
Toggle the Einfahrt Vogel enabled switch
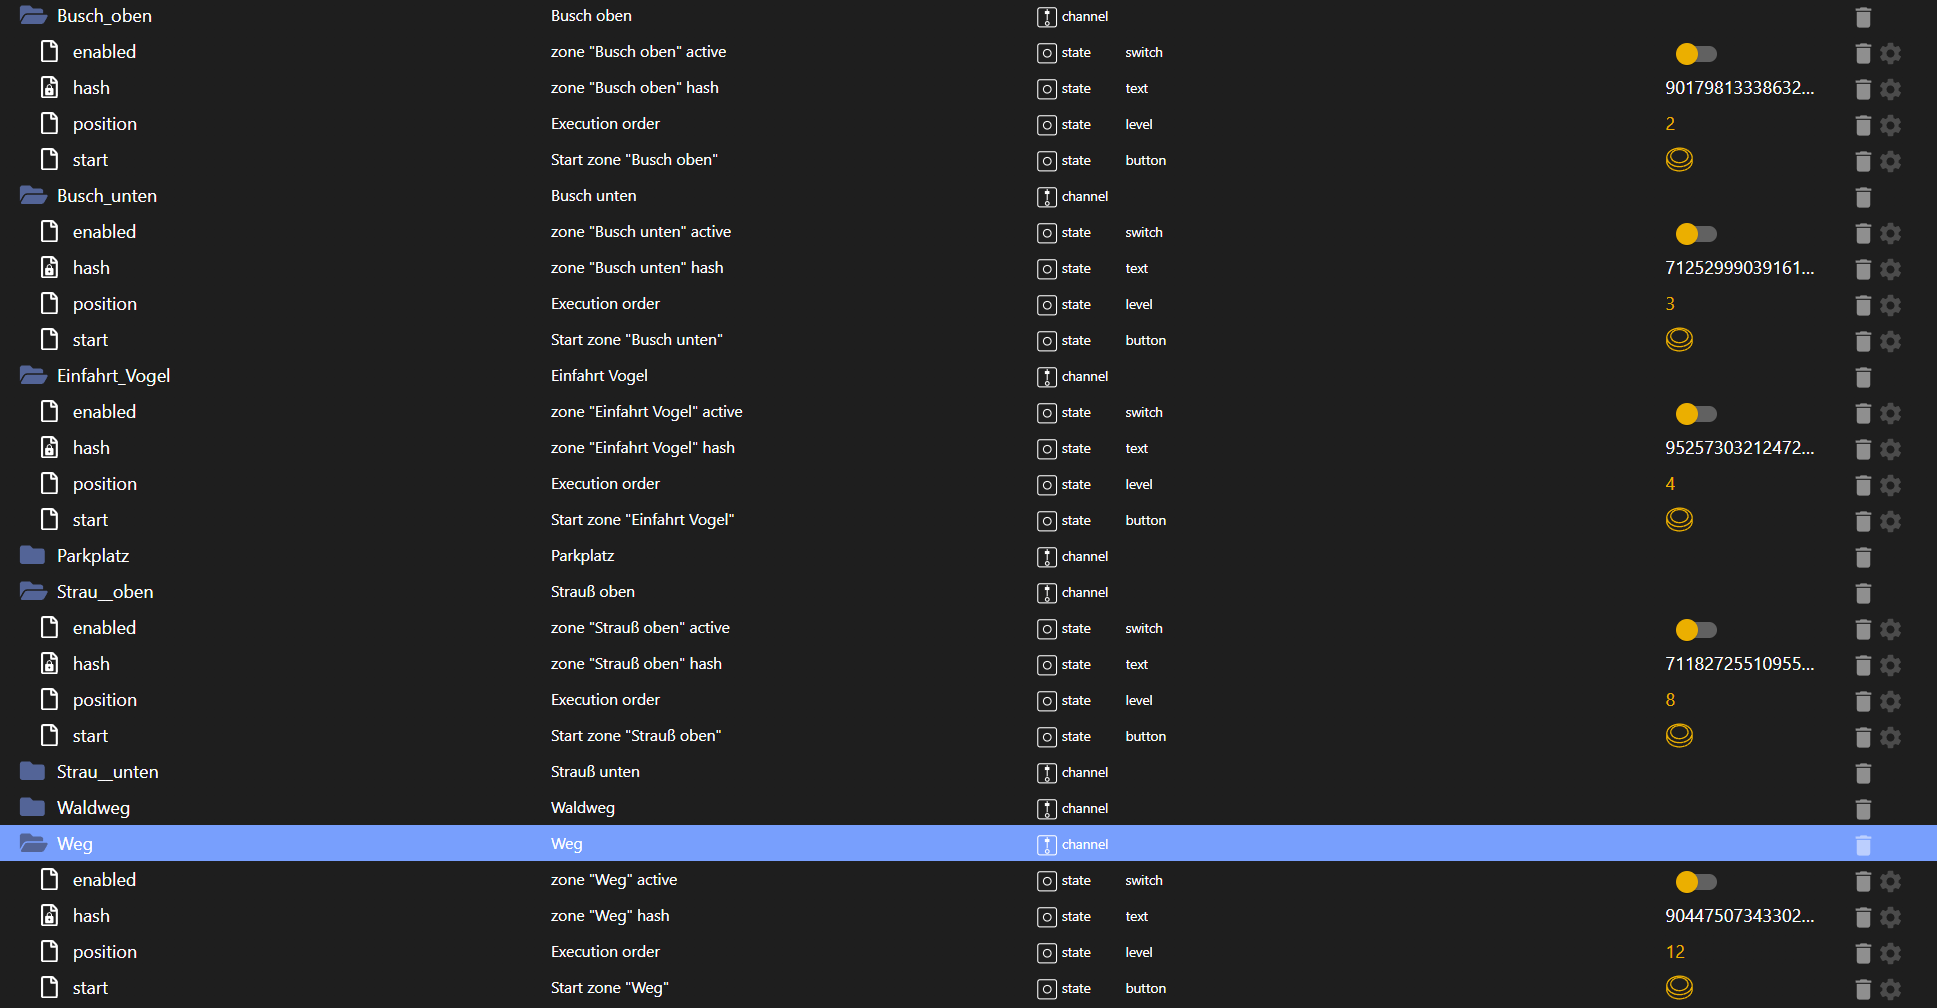pos(1695,413)
